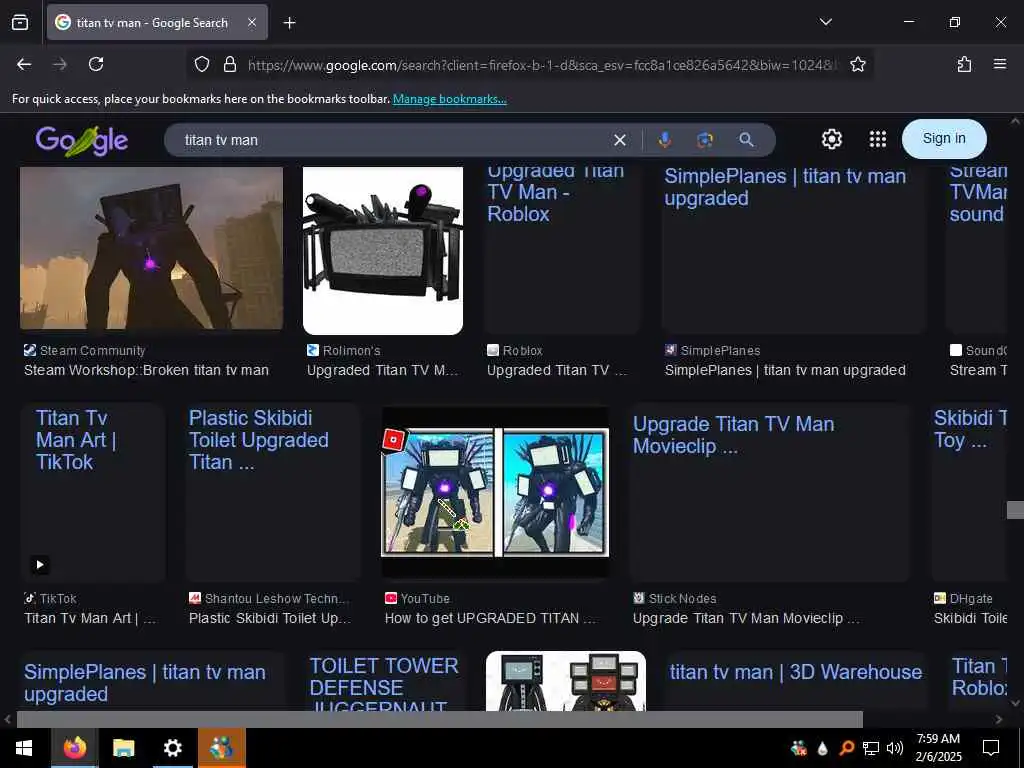
Task: Go back to the previous page
Action: (x=24, y=64)
